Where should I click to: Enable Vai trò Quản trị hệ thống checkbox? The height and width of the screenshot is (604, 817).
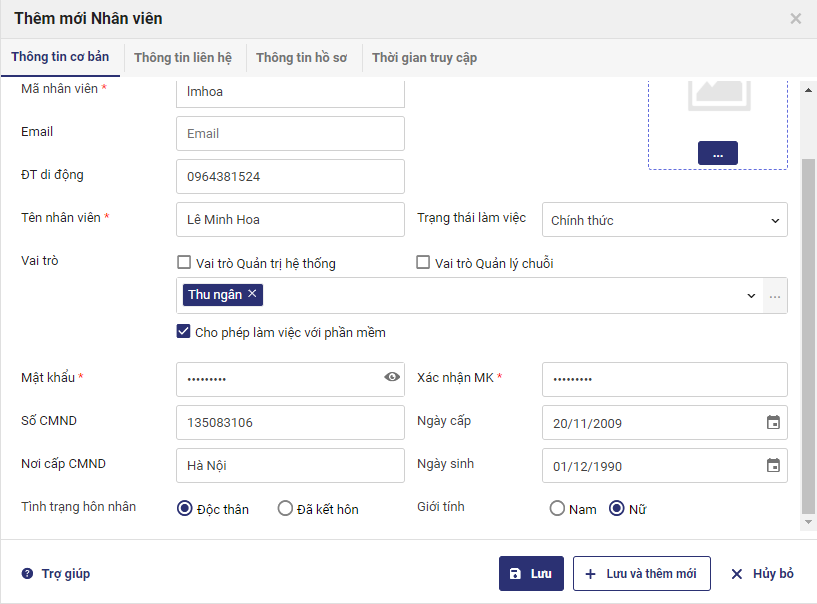184,263
